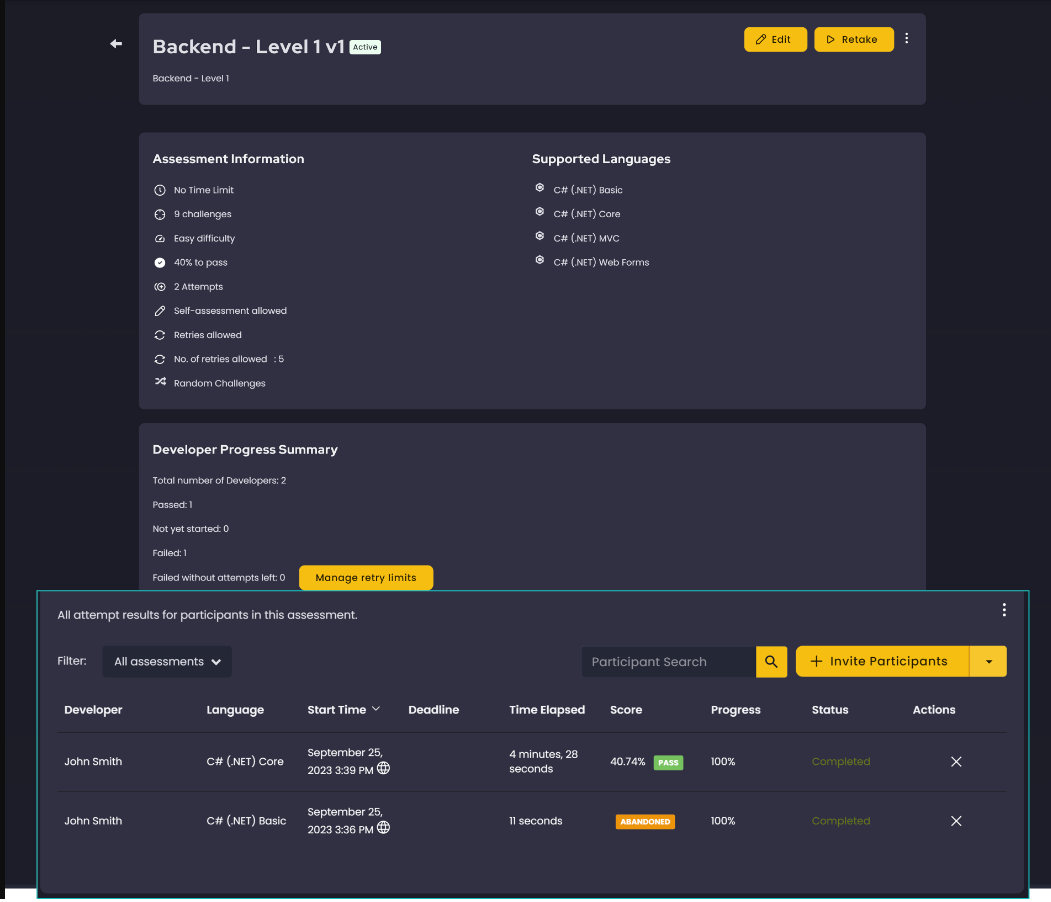Focus the Participant Search field
1051x902 pixels.
point(668,661)
